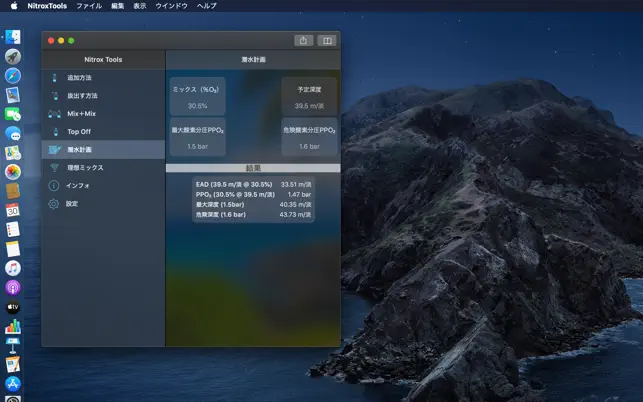This screenshot has height=402, width=643.
Task: Open the Apple menu
Action: point(14,6)
